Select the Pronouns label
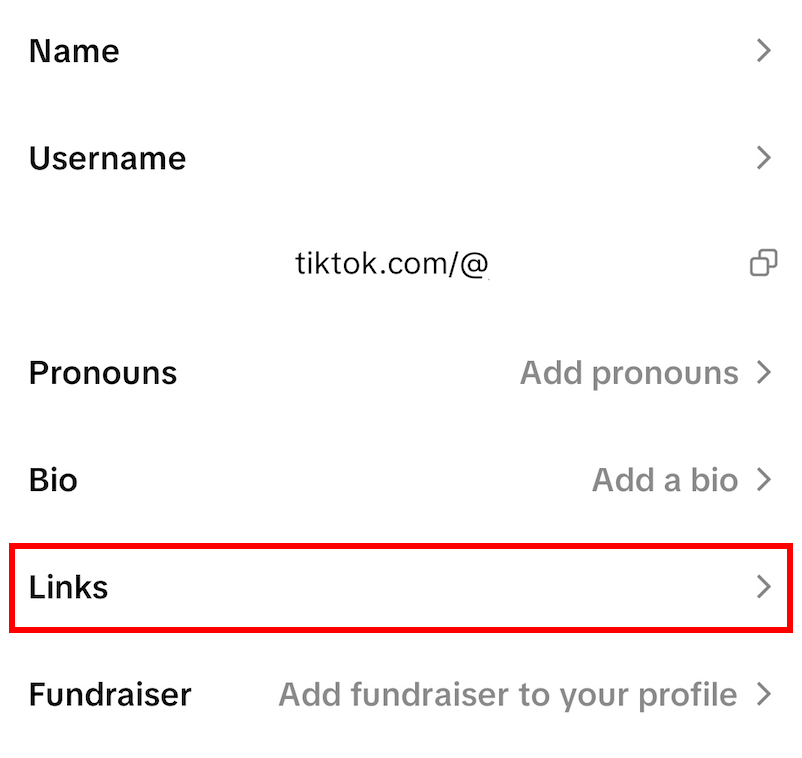The height and width of the screenshot is (758, 802). coord(103,372)
